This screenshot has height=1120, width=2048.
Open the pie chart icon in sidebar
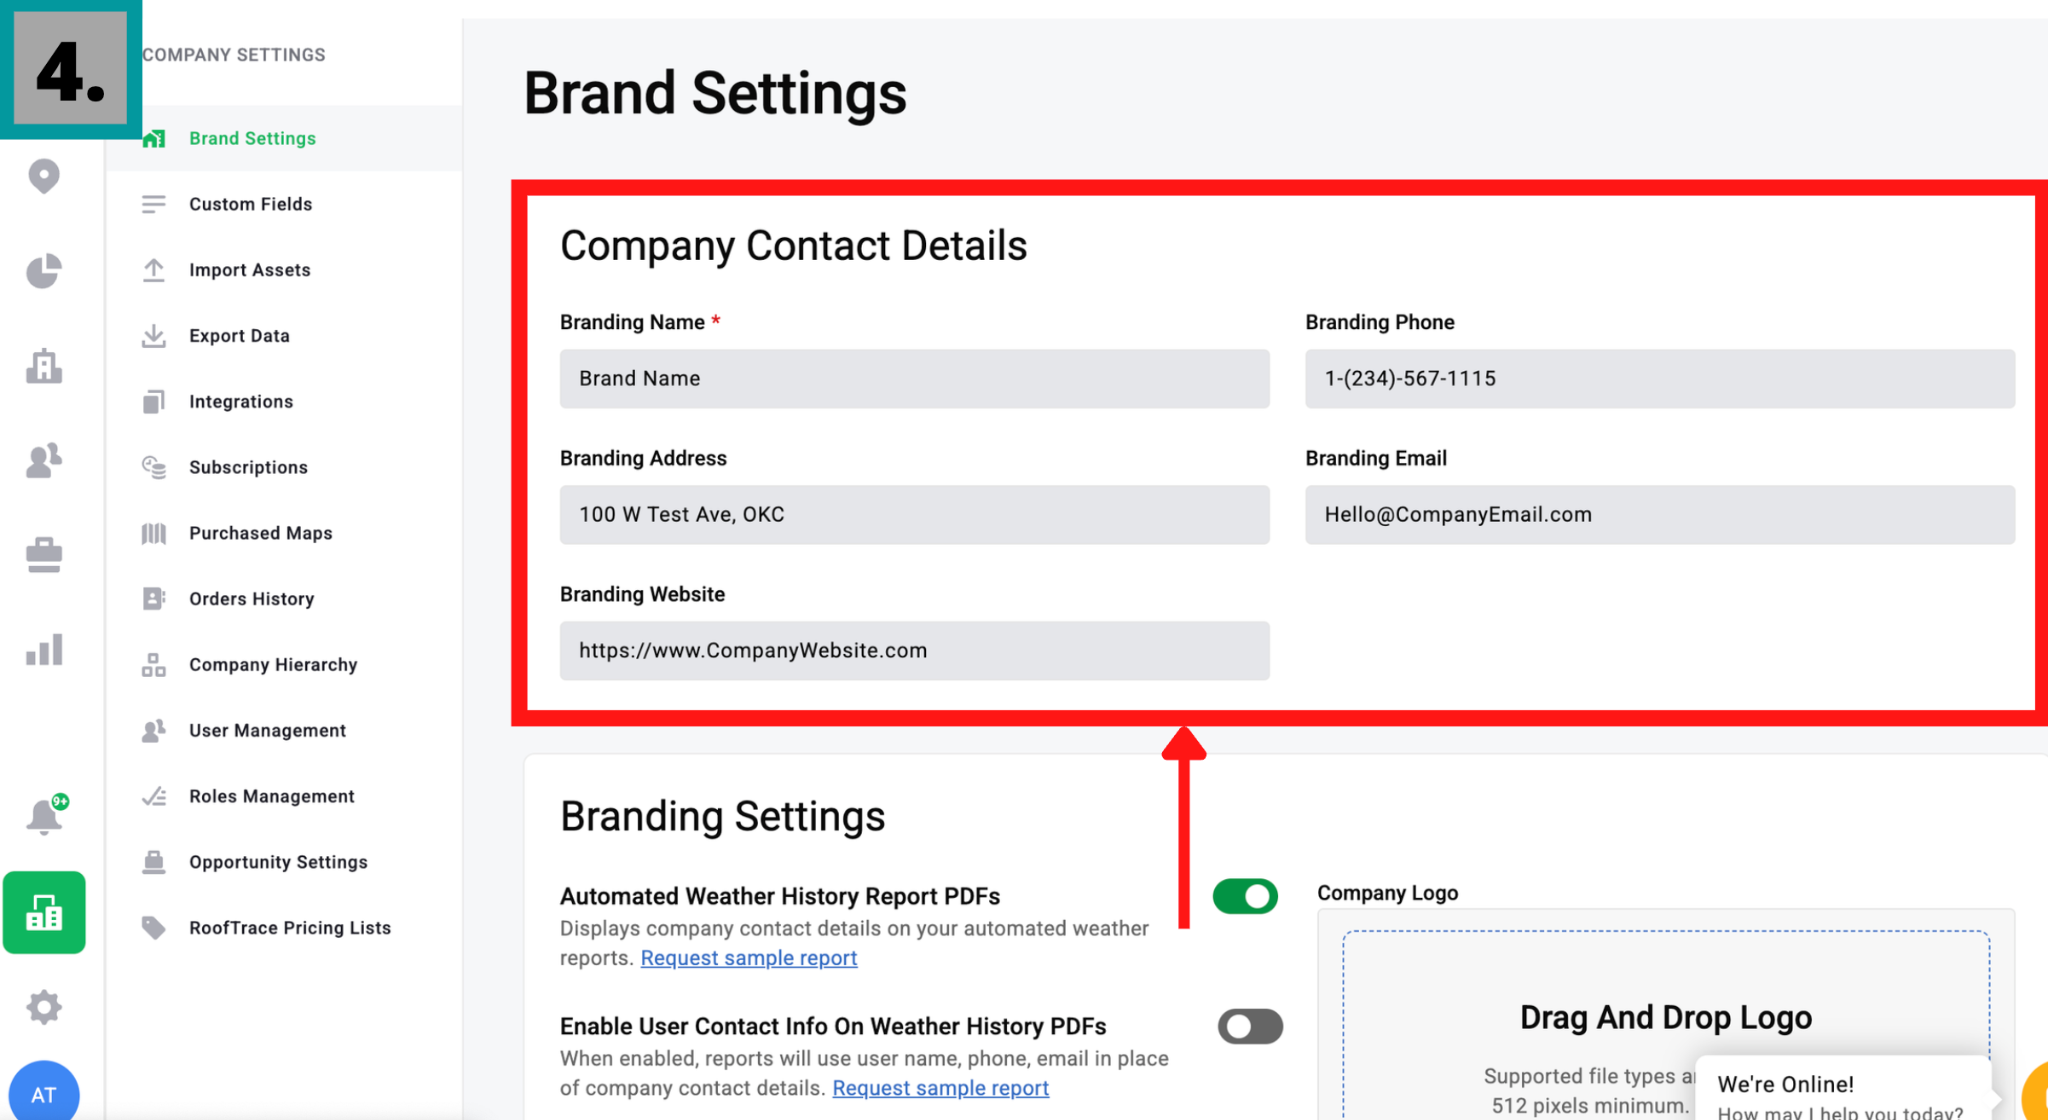point(44,270)
